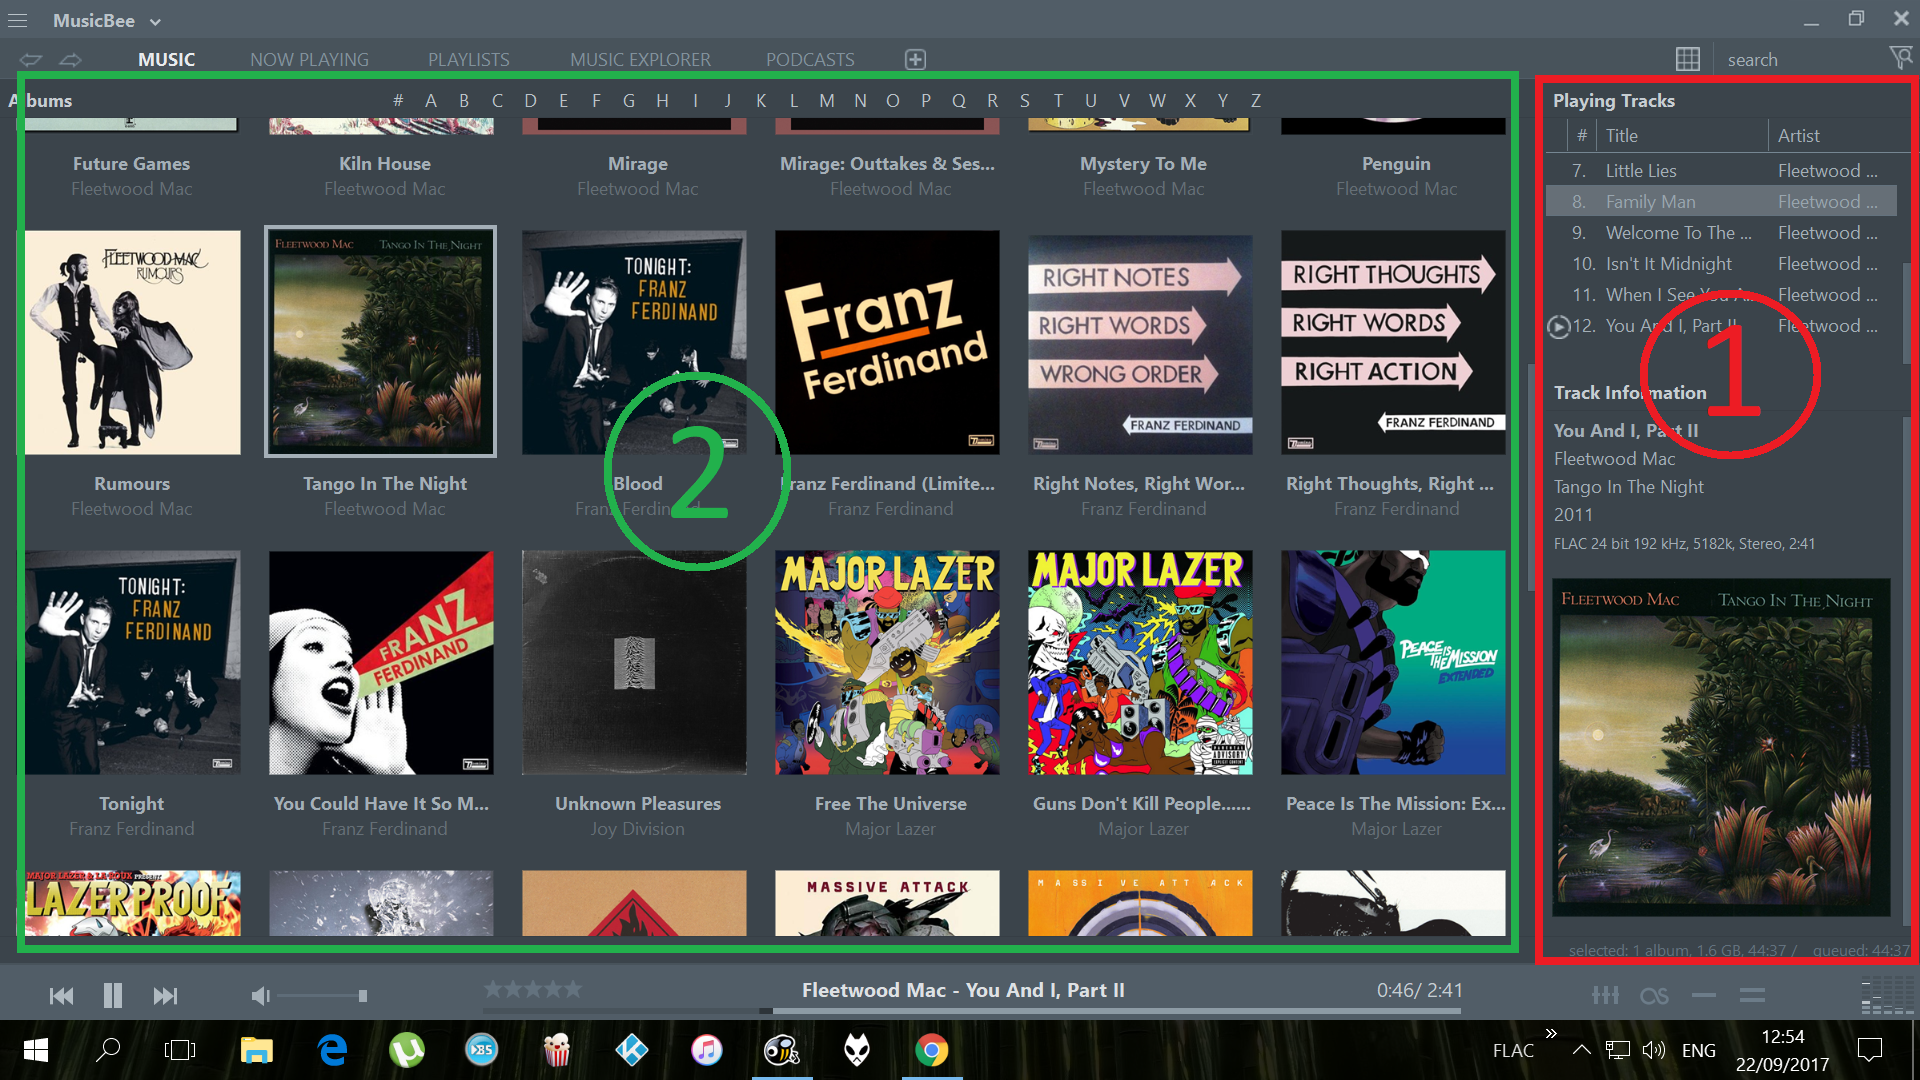The height and width of the screenshot is (1080, 1920).
Task: Jump to albums starting with F
Action: (596, 100)
